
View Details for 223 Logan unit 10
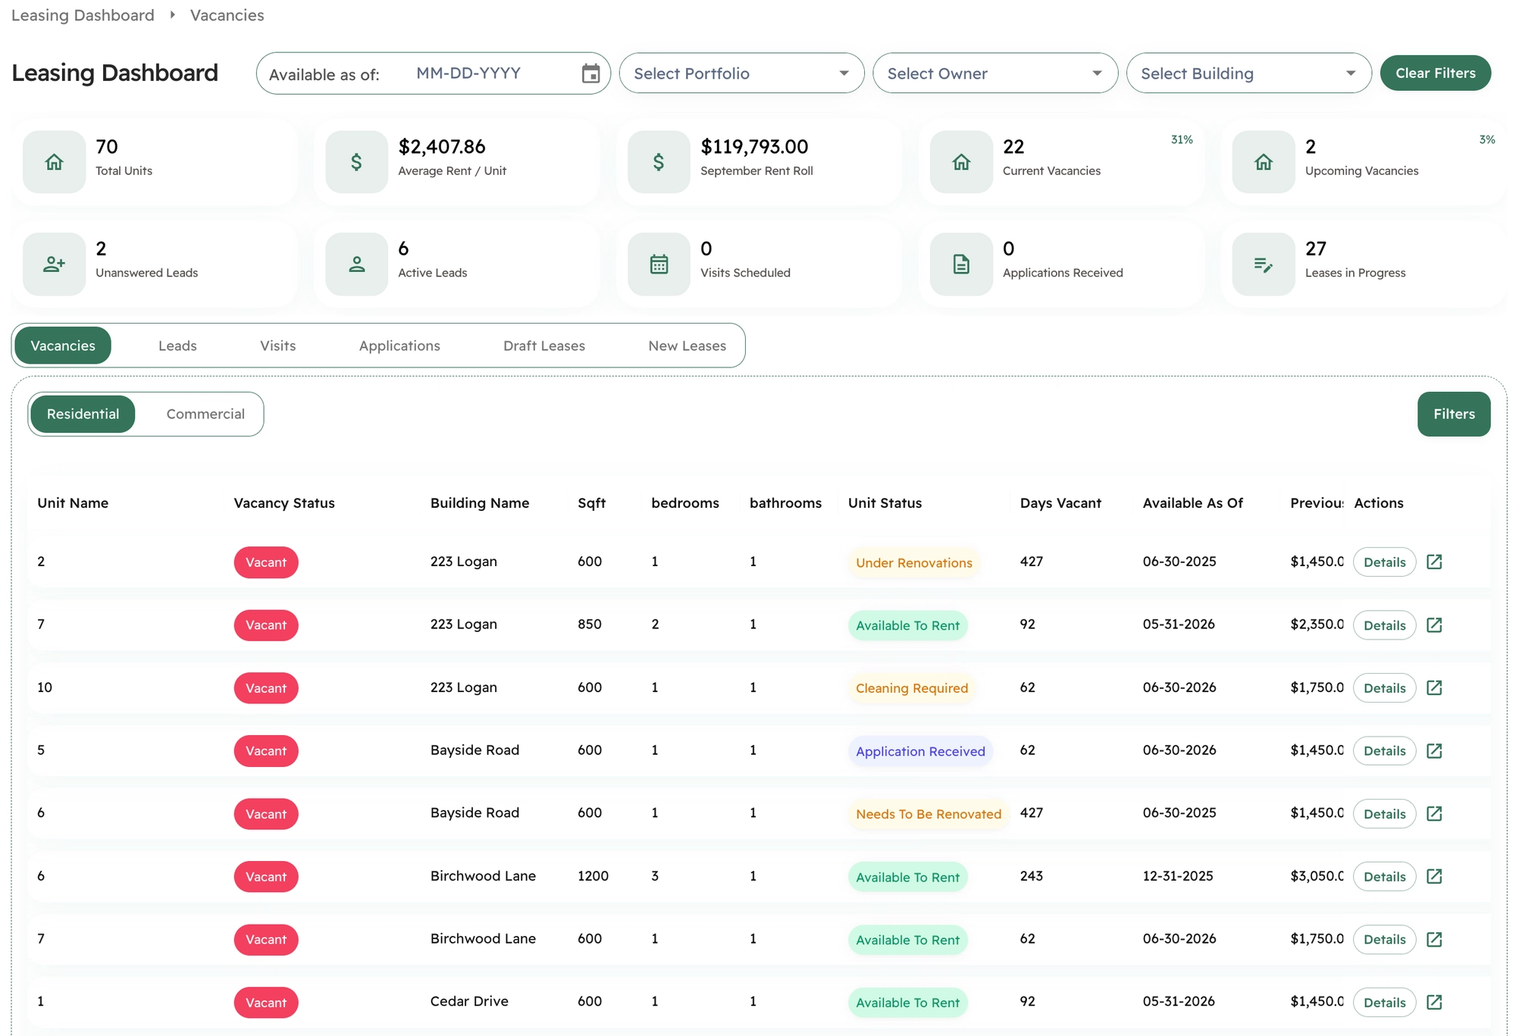[x=1384, y=688]
